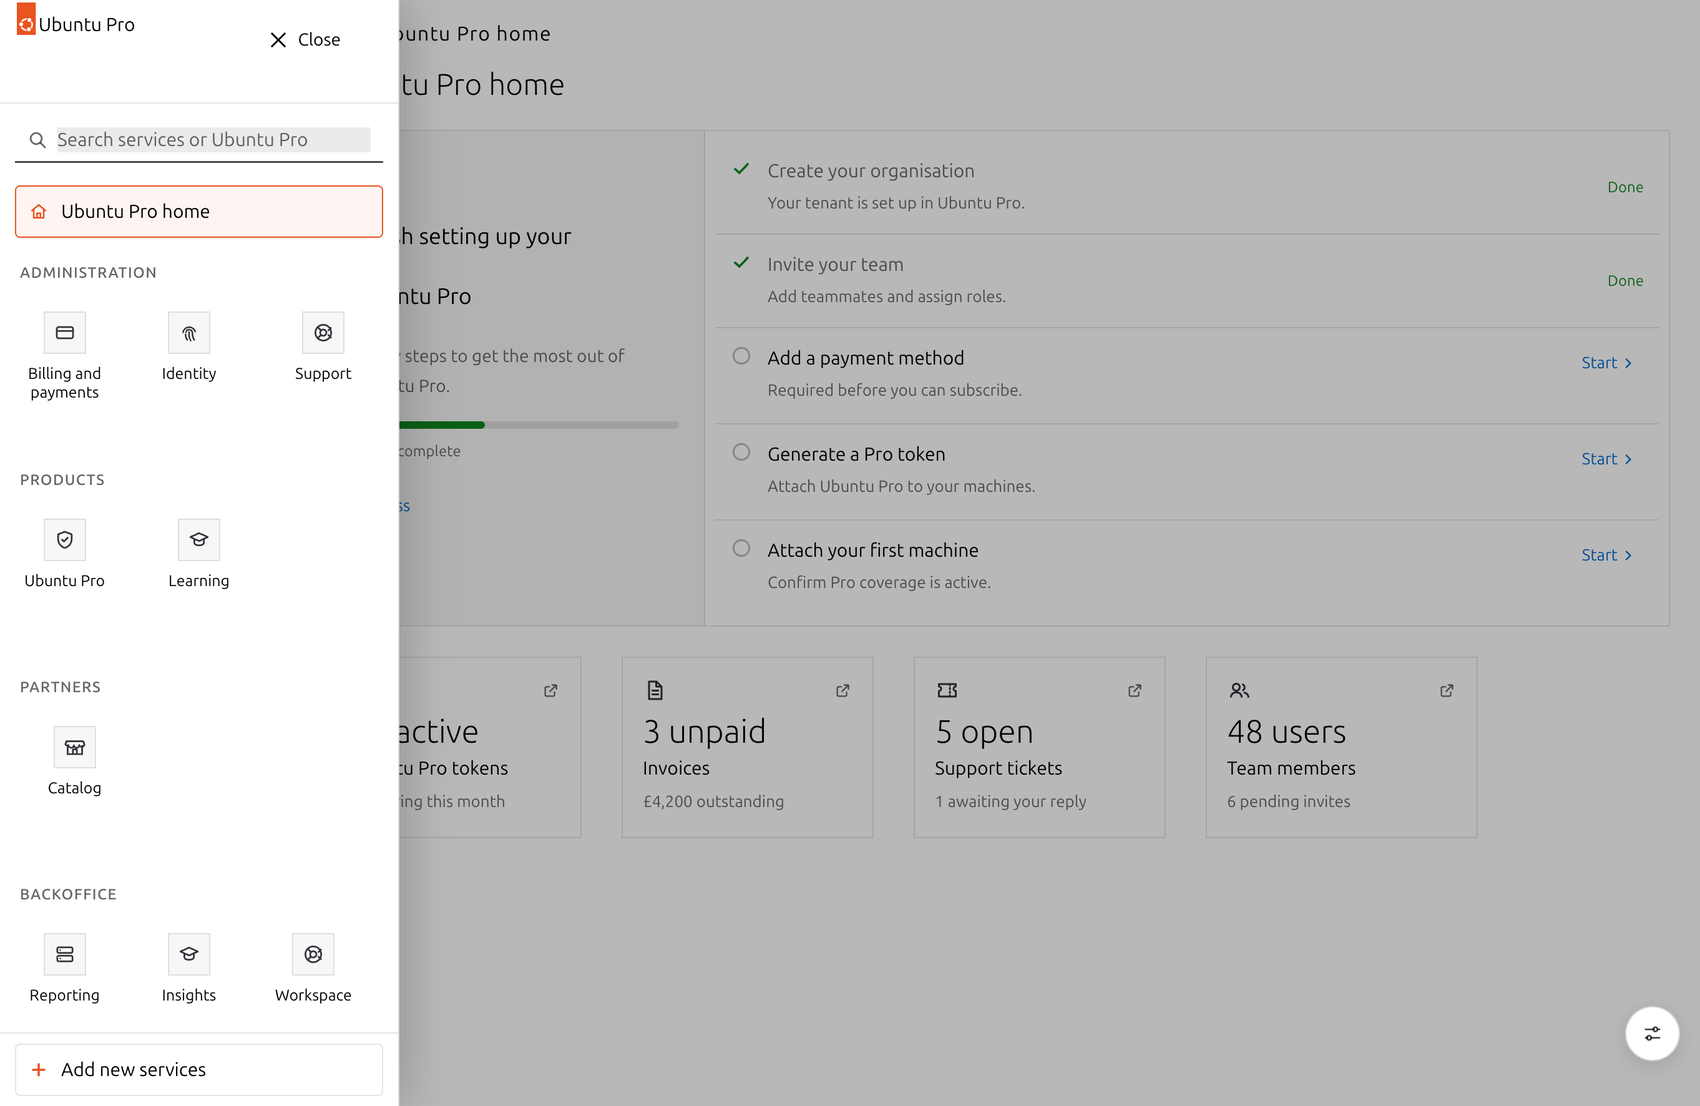
Task: Click Done for Invite your team
Action: 1625,281
